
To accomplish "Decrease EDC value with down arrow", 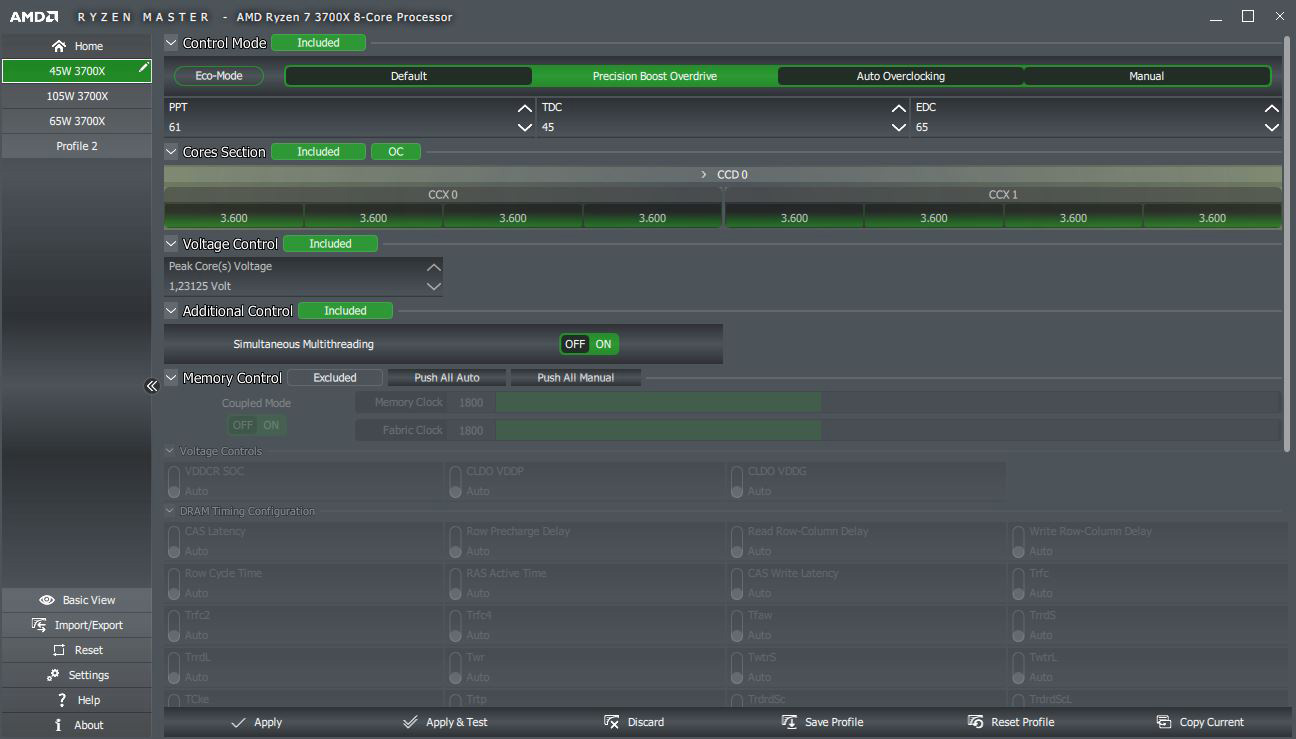I will 1272,127.
